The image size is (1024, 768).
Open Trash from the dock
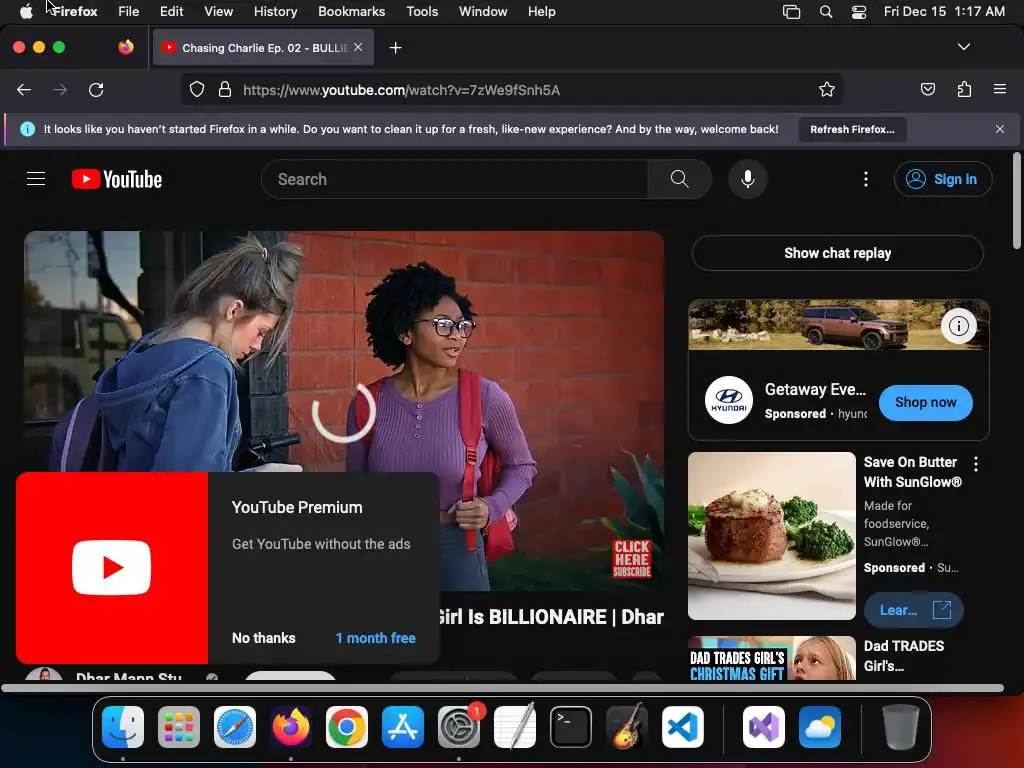(901, 727)
